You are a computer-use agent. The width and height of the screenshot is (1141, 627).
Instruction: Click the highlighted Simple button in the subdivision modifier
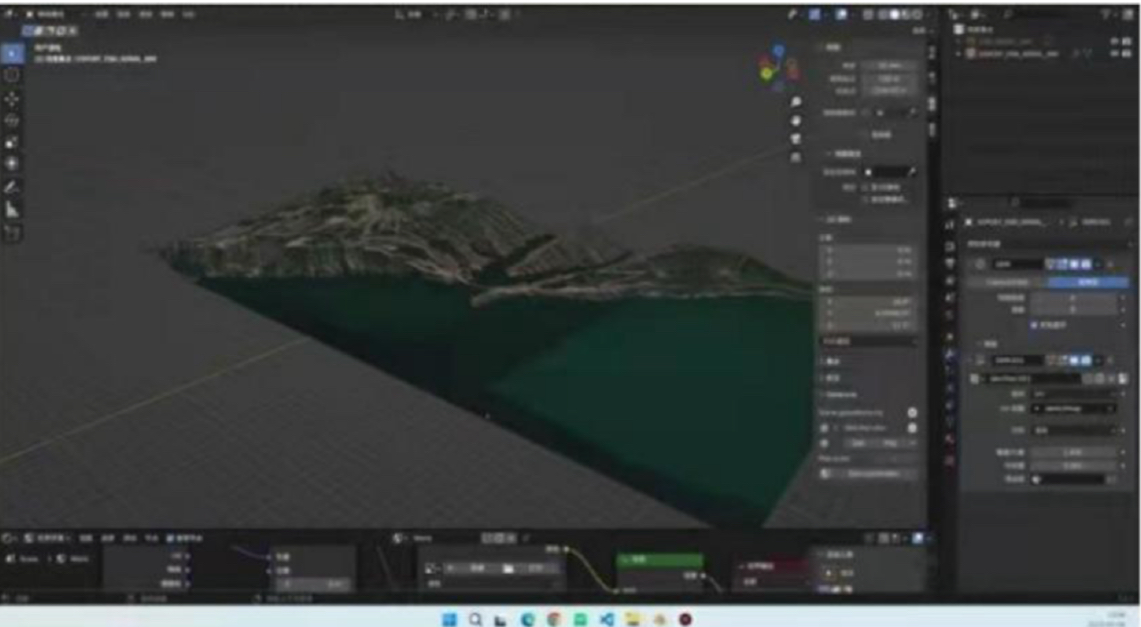pyautogui.click(x=1088, y=283)
